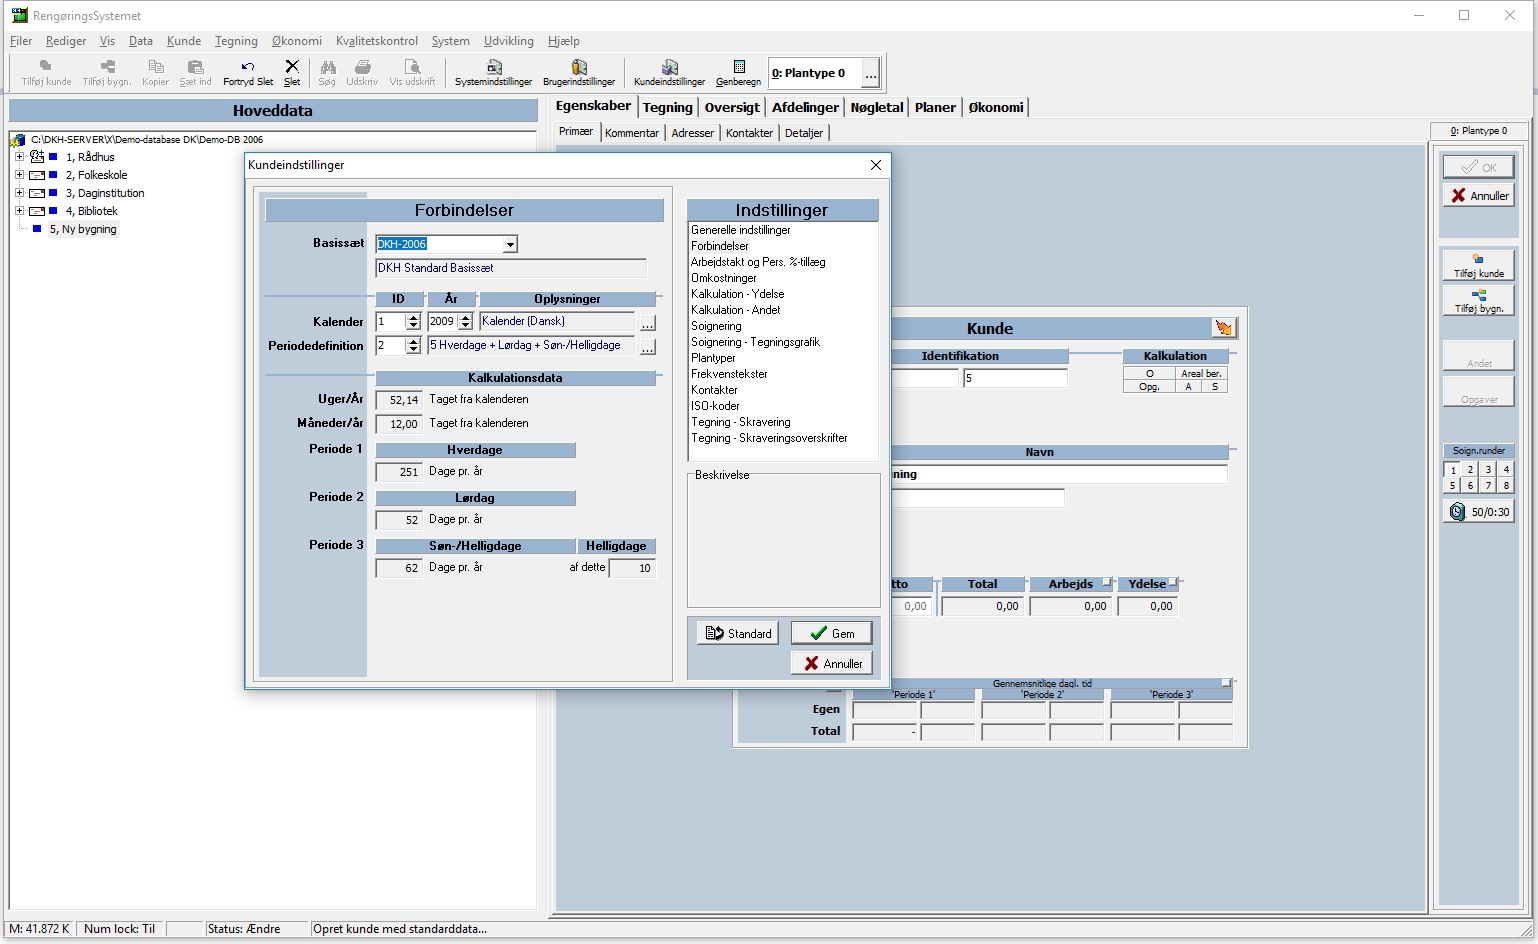
Task: Click the Daginstitution building icon in tree
Action: point(37,193)
